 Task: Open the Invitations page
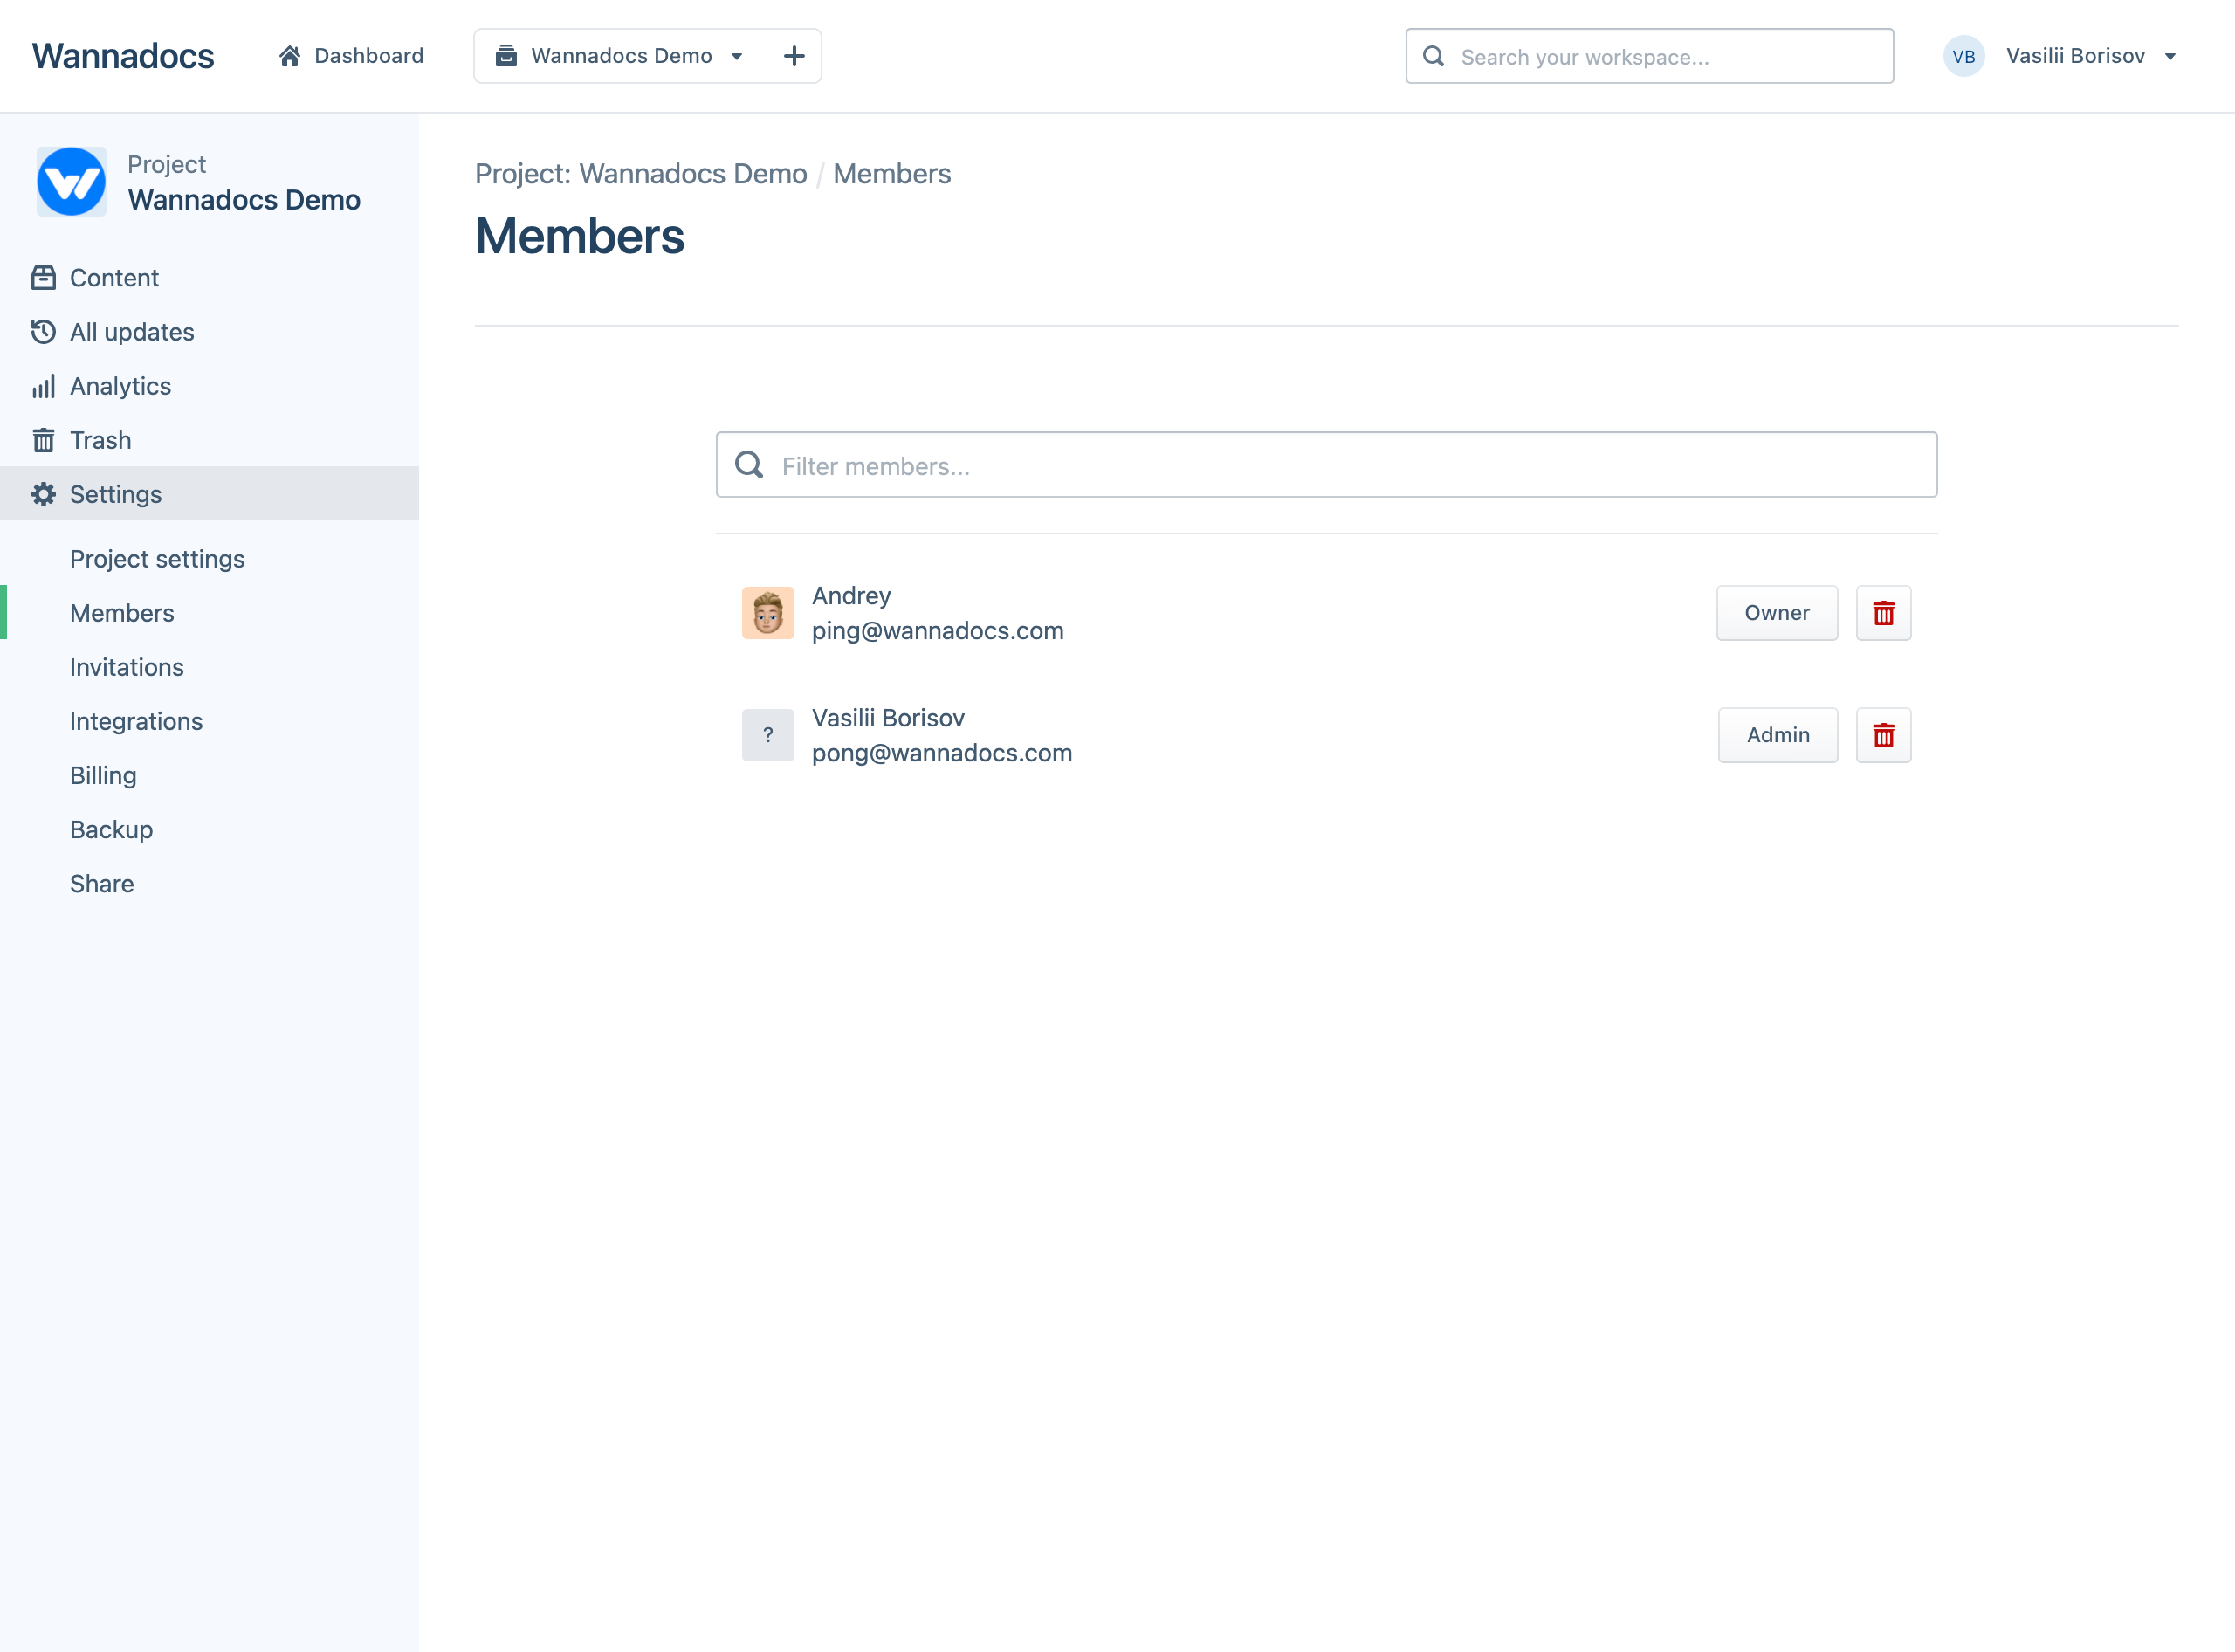[x=127, y=667]
